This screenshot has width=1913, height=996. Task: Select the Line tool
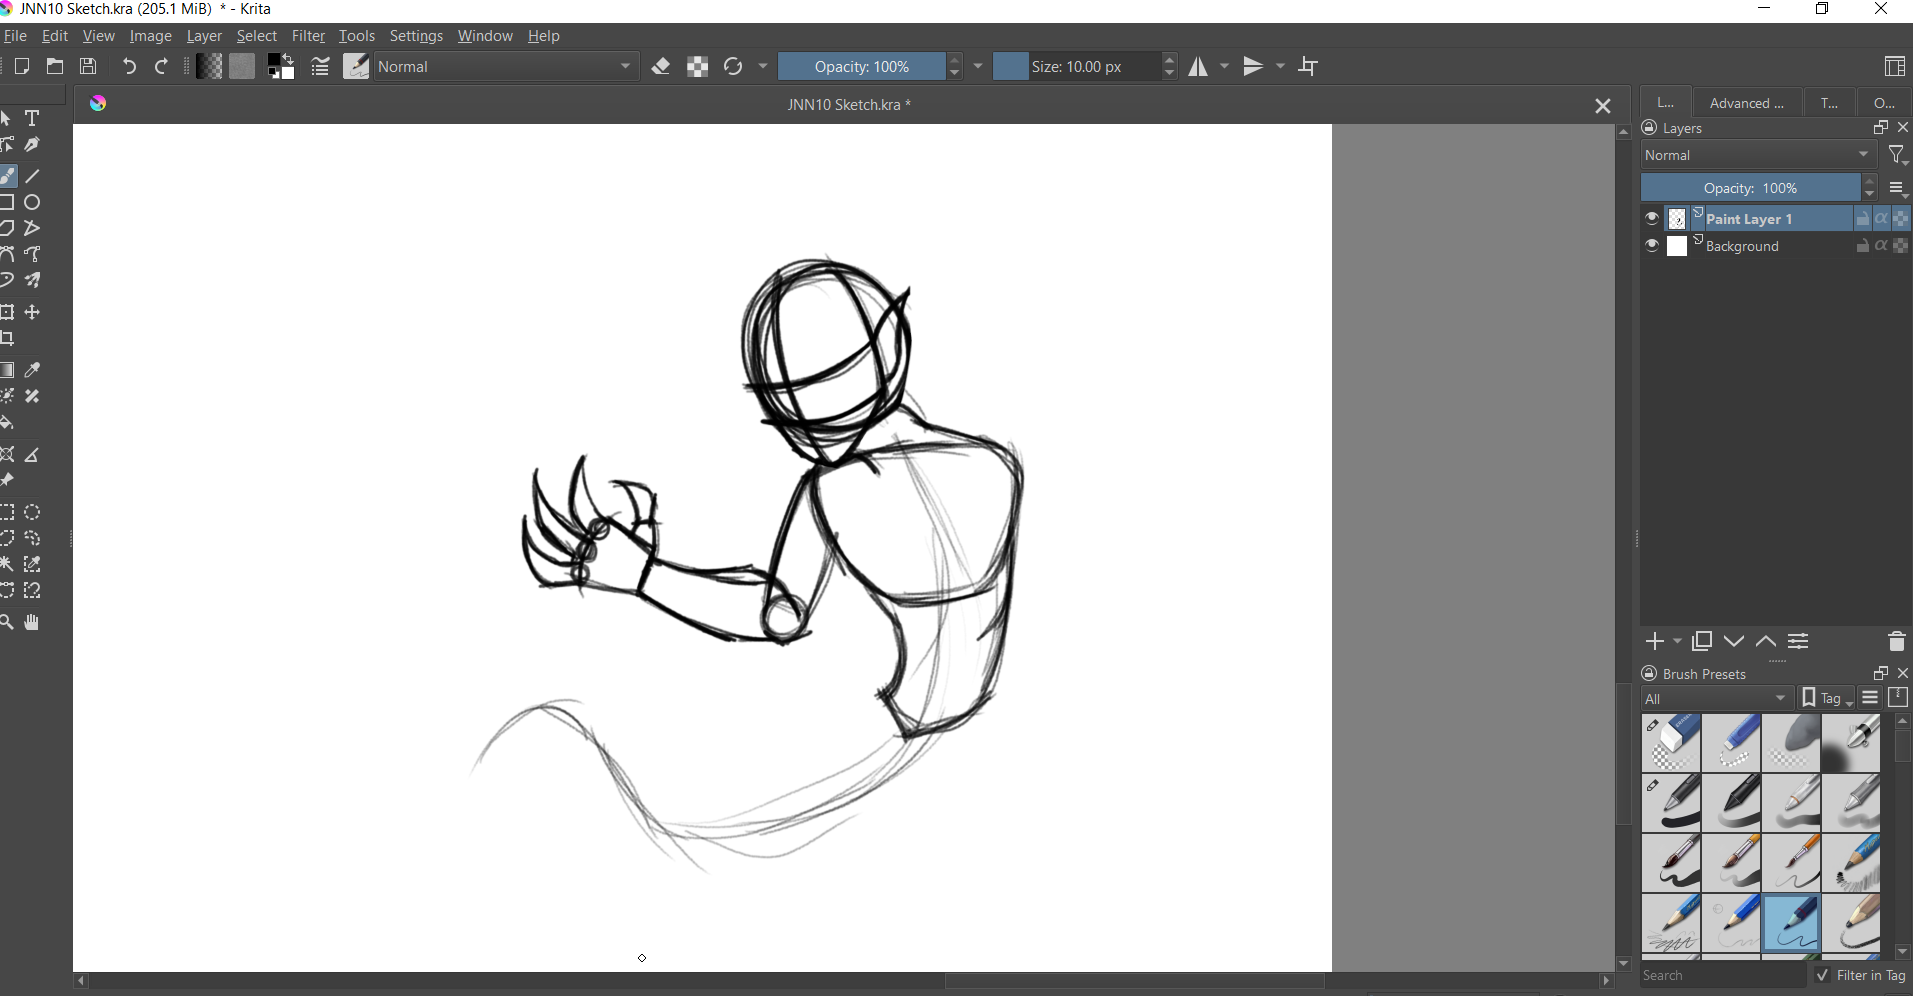pos(32,176)
